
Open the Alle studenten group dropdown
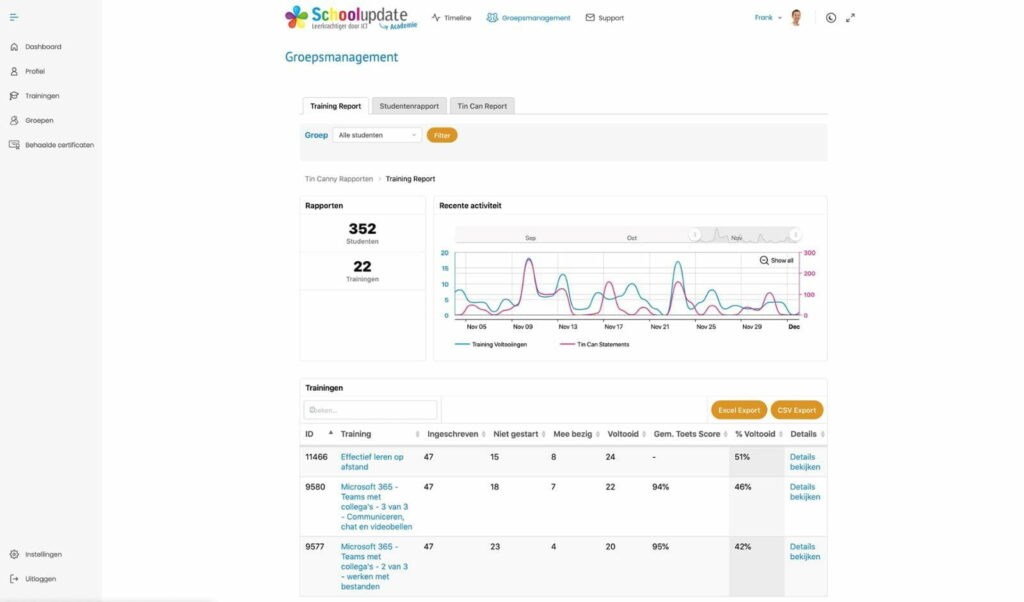[x=377, y=135]
